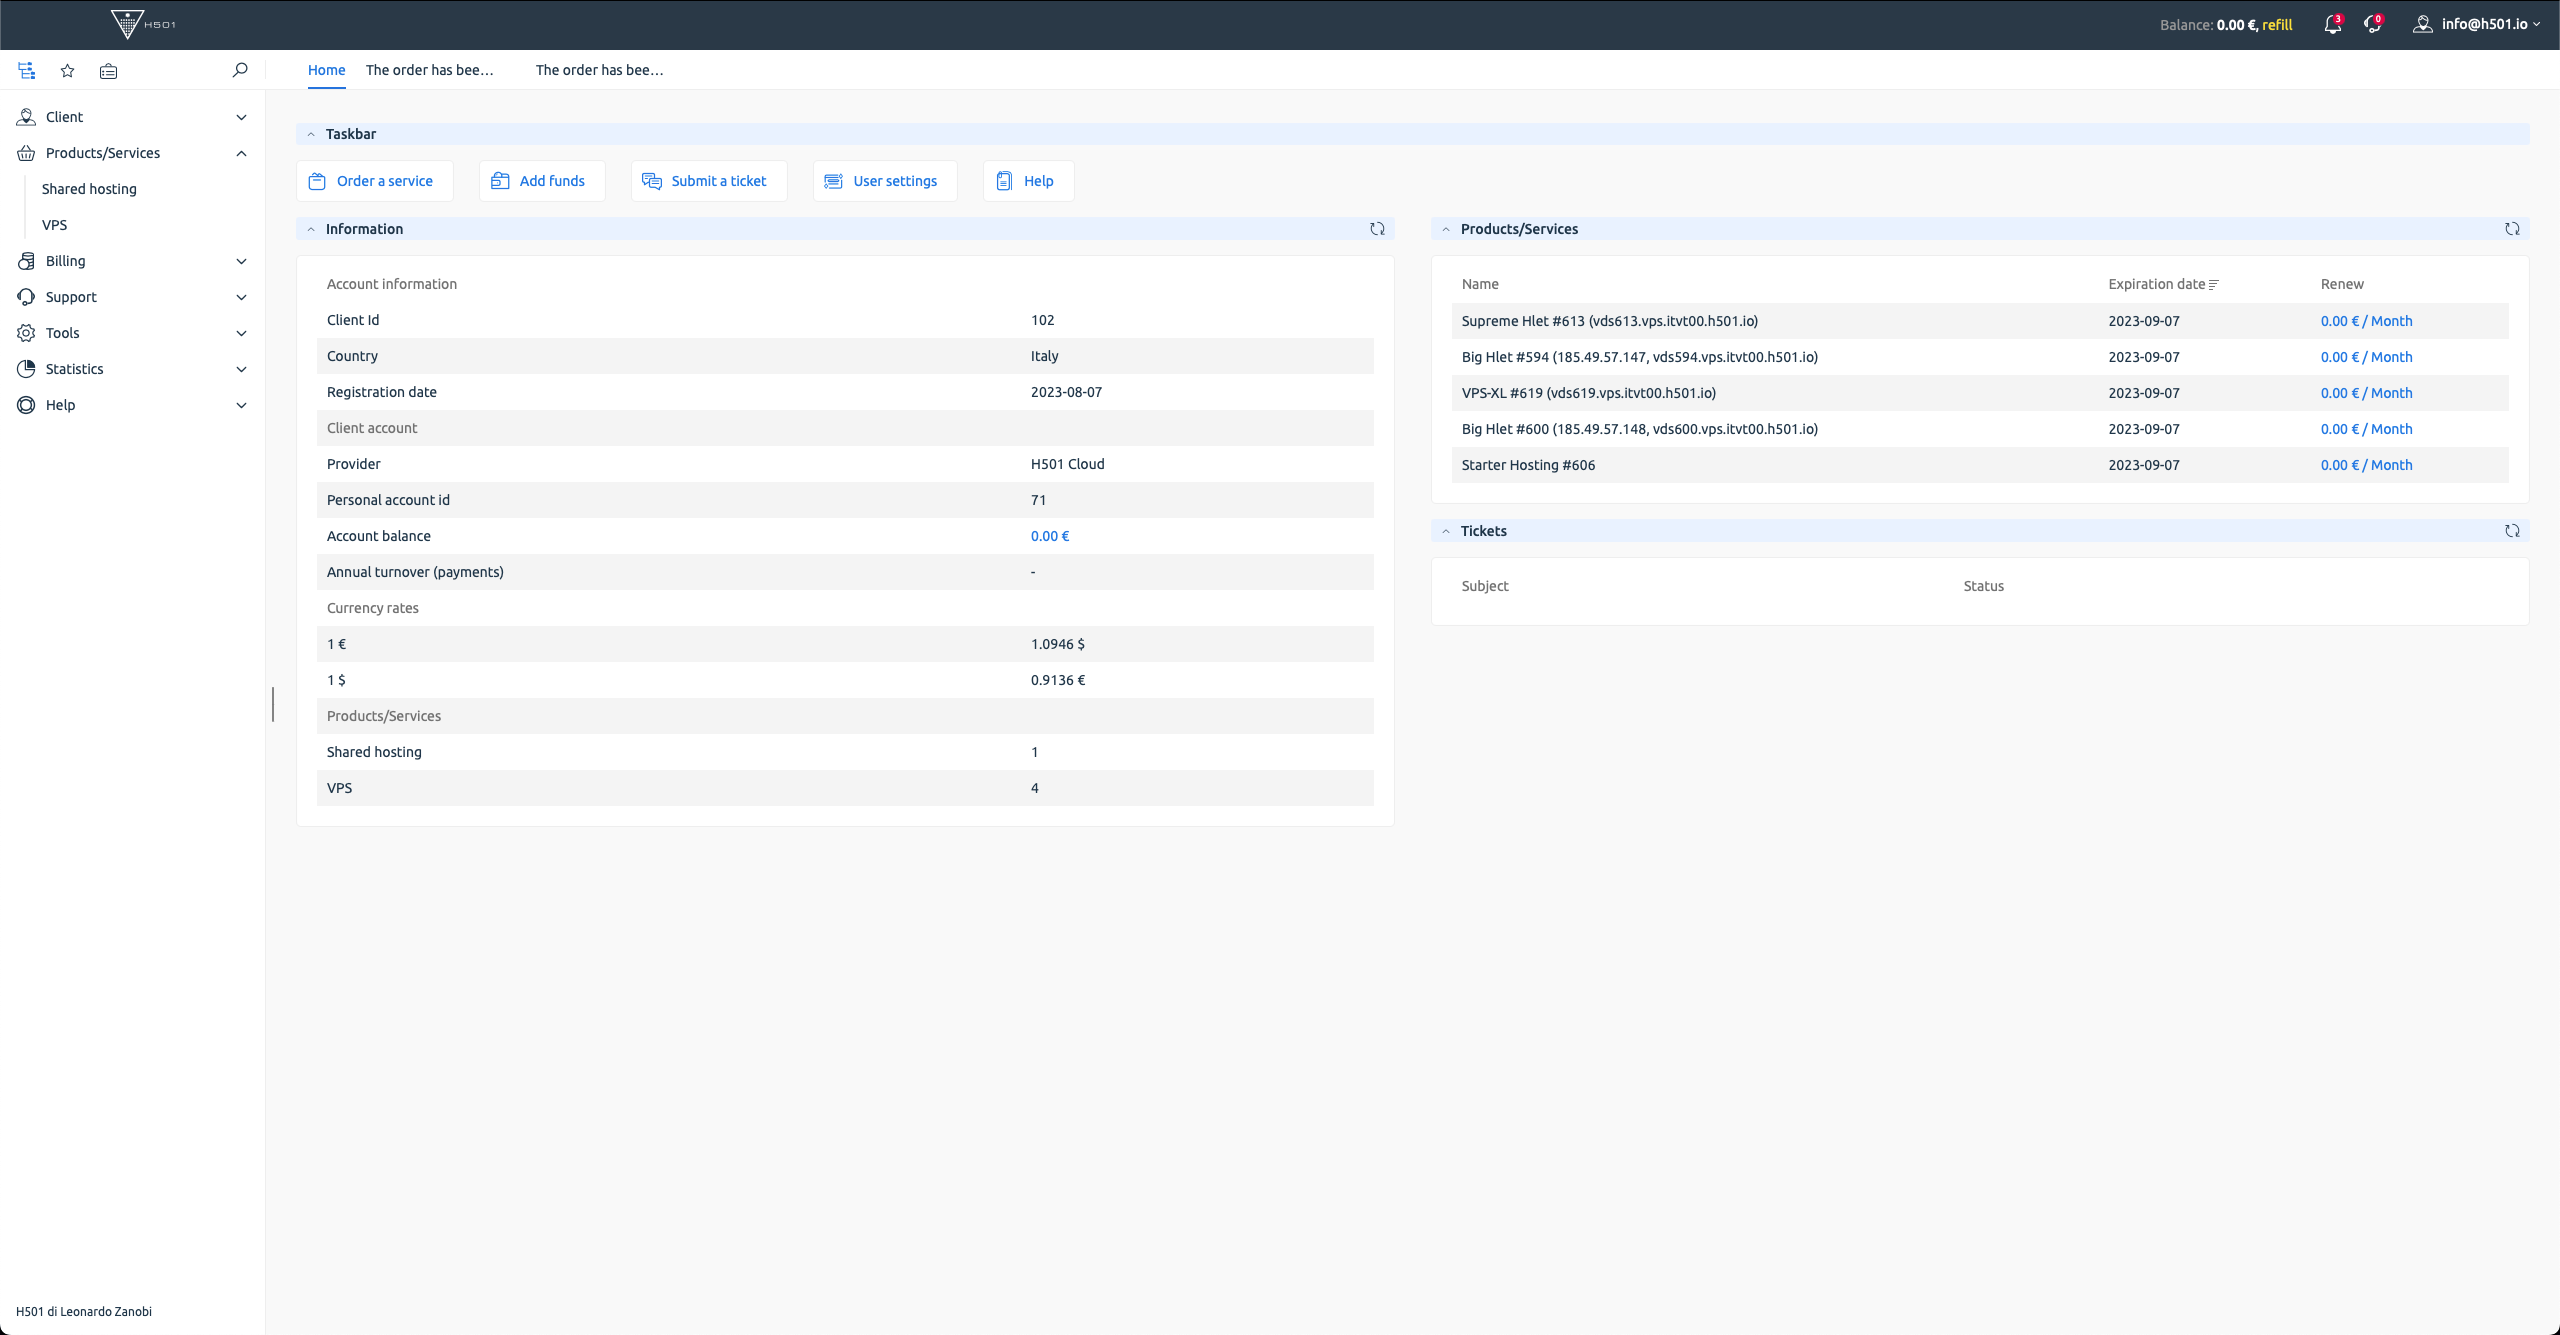
Task: Click the notifications bell icon
Action: coord(2332,25)
